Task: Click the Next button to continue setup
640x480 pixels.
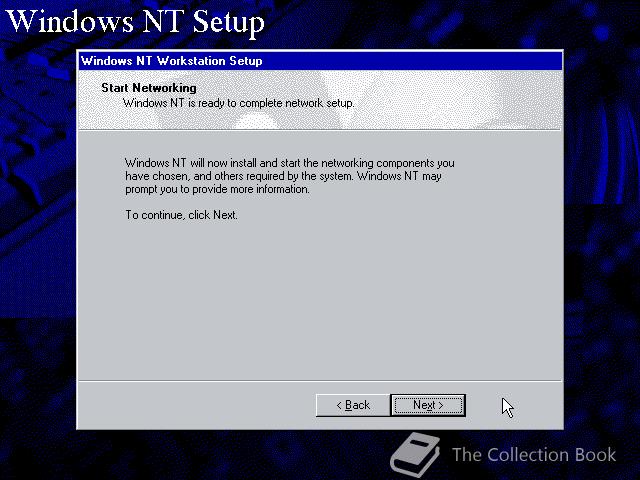Action: [428, 405]
